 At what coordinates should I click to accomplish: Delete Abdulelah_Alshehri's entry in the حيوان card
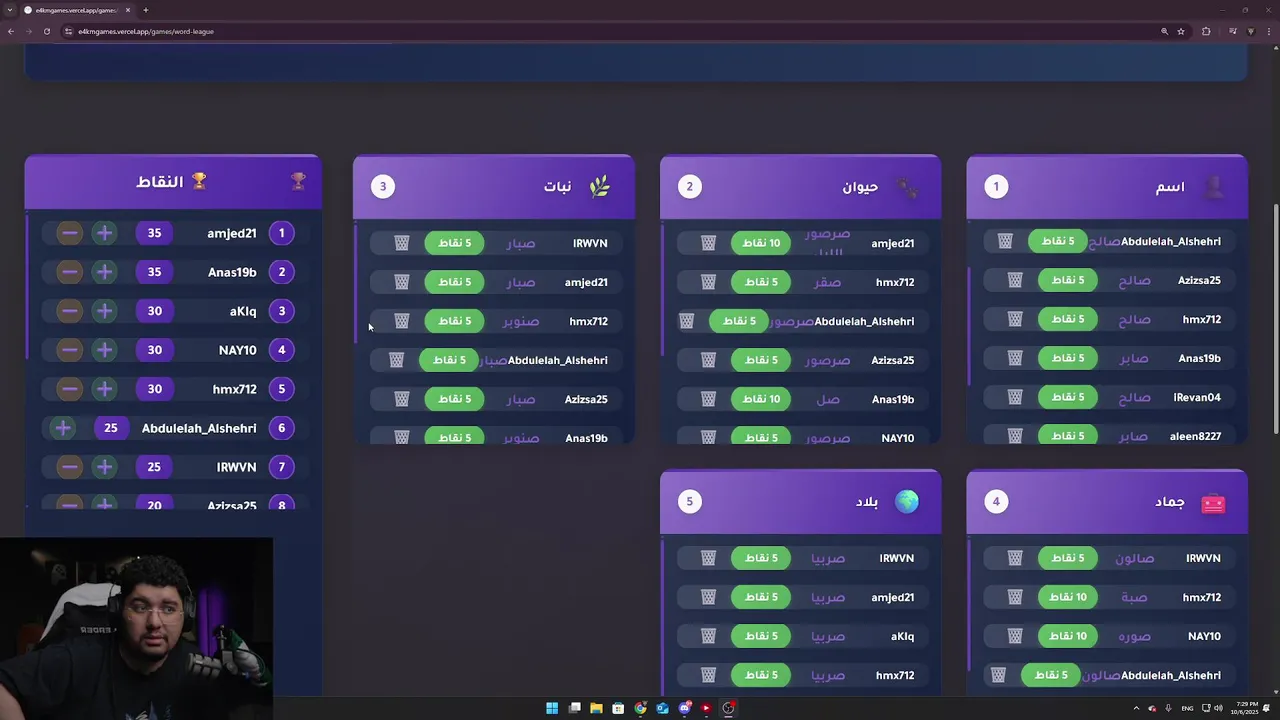coord(686,321)
